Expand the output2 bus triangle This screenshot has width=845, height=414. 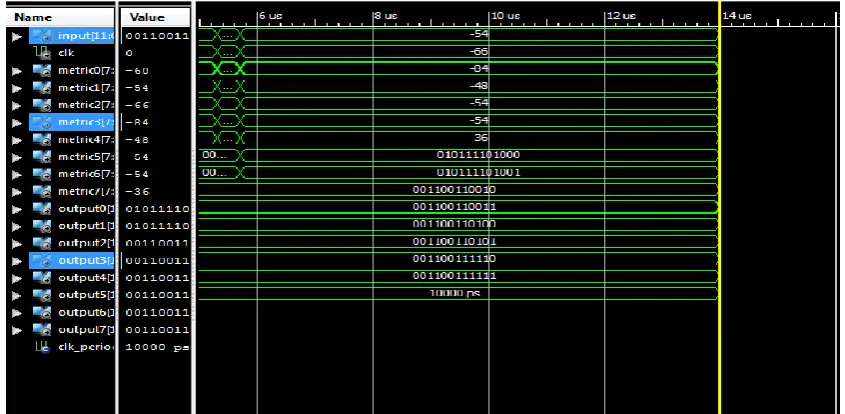[17, 243]
